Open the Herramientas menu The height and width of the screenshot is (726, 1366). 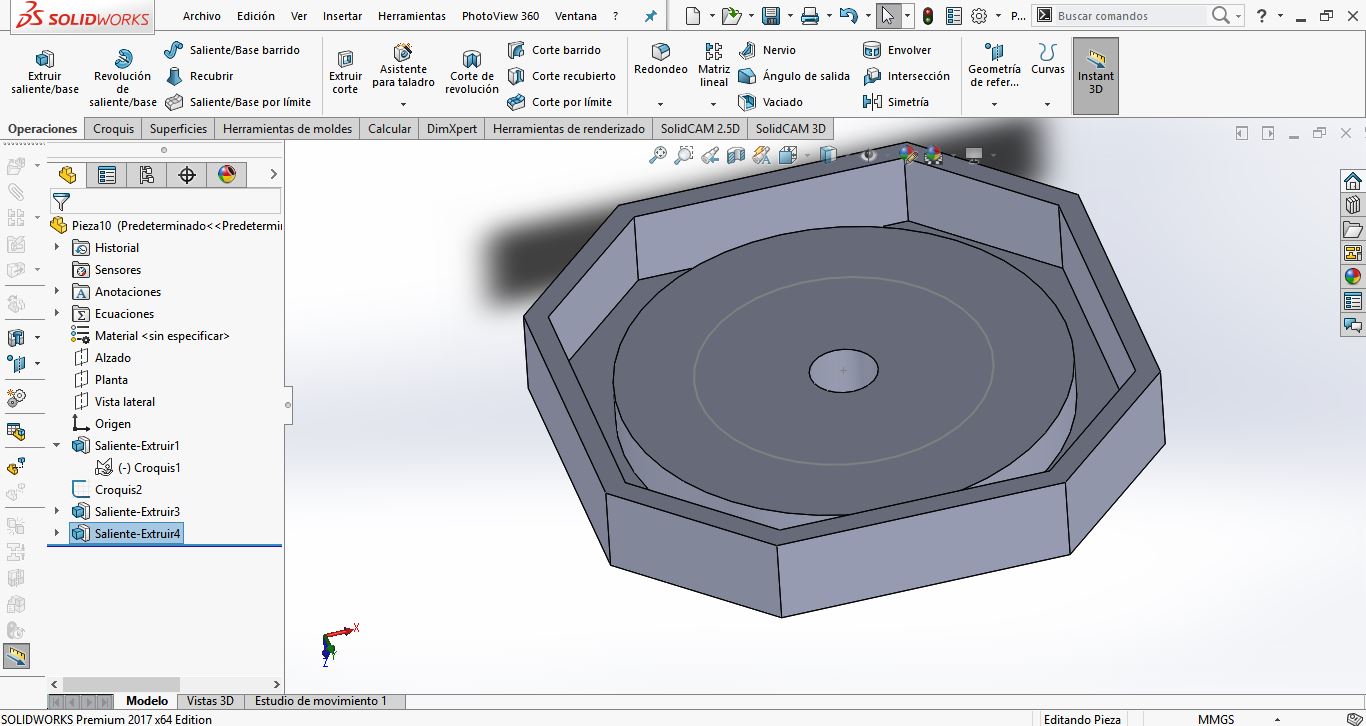[411, 16]
